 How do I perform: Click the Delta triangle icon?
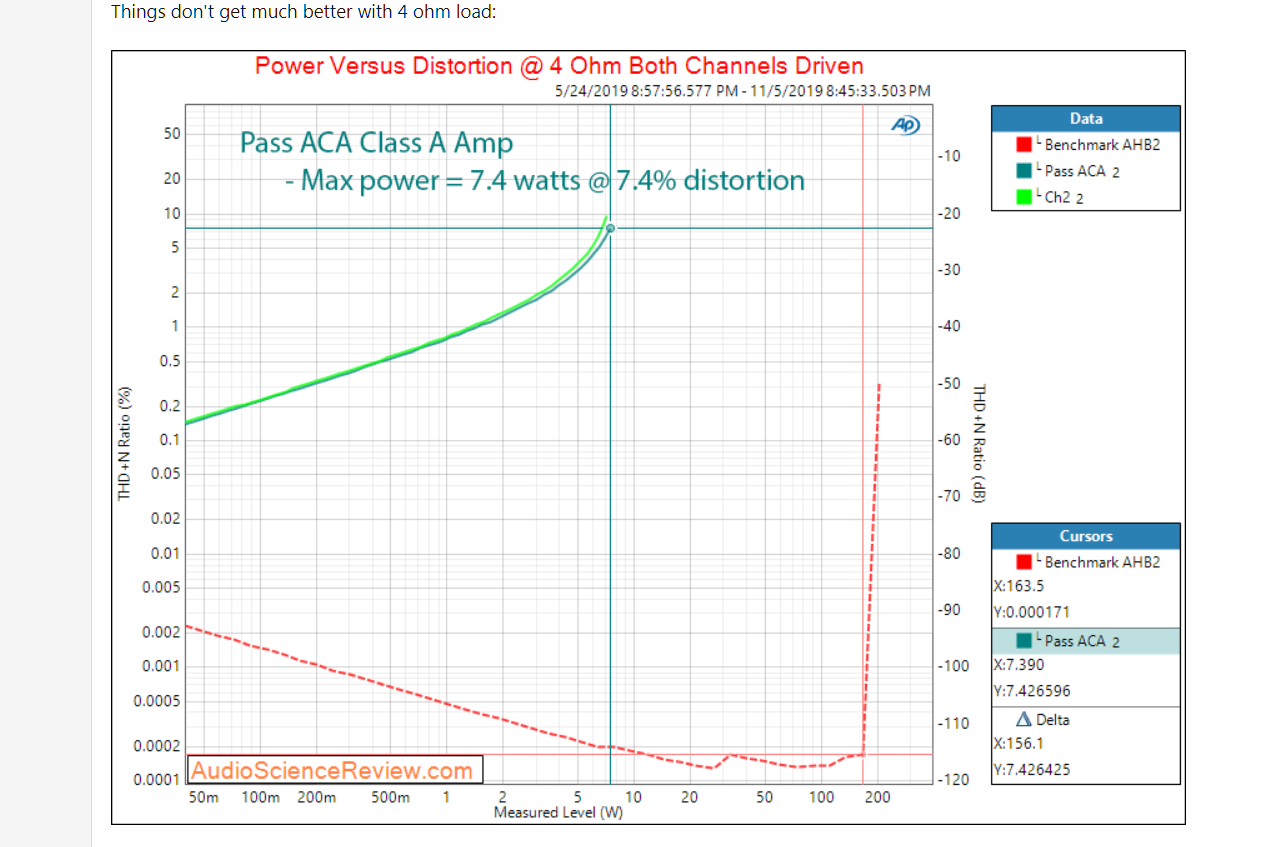1024,719
